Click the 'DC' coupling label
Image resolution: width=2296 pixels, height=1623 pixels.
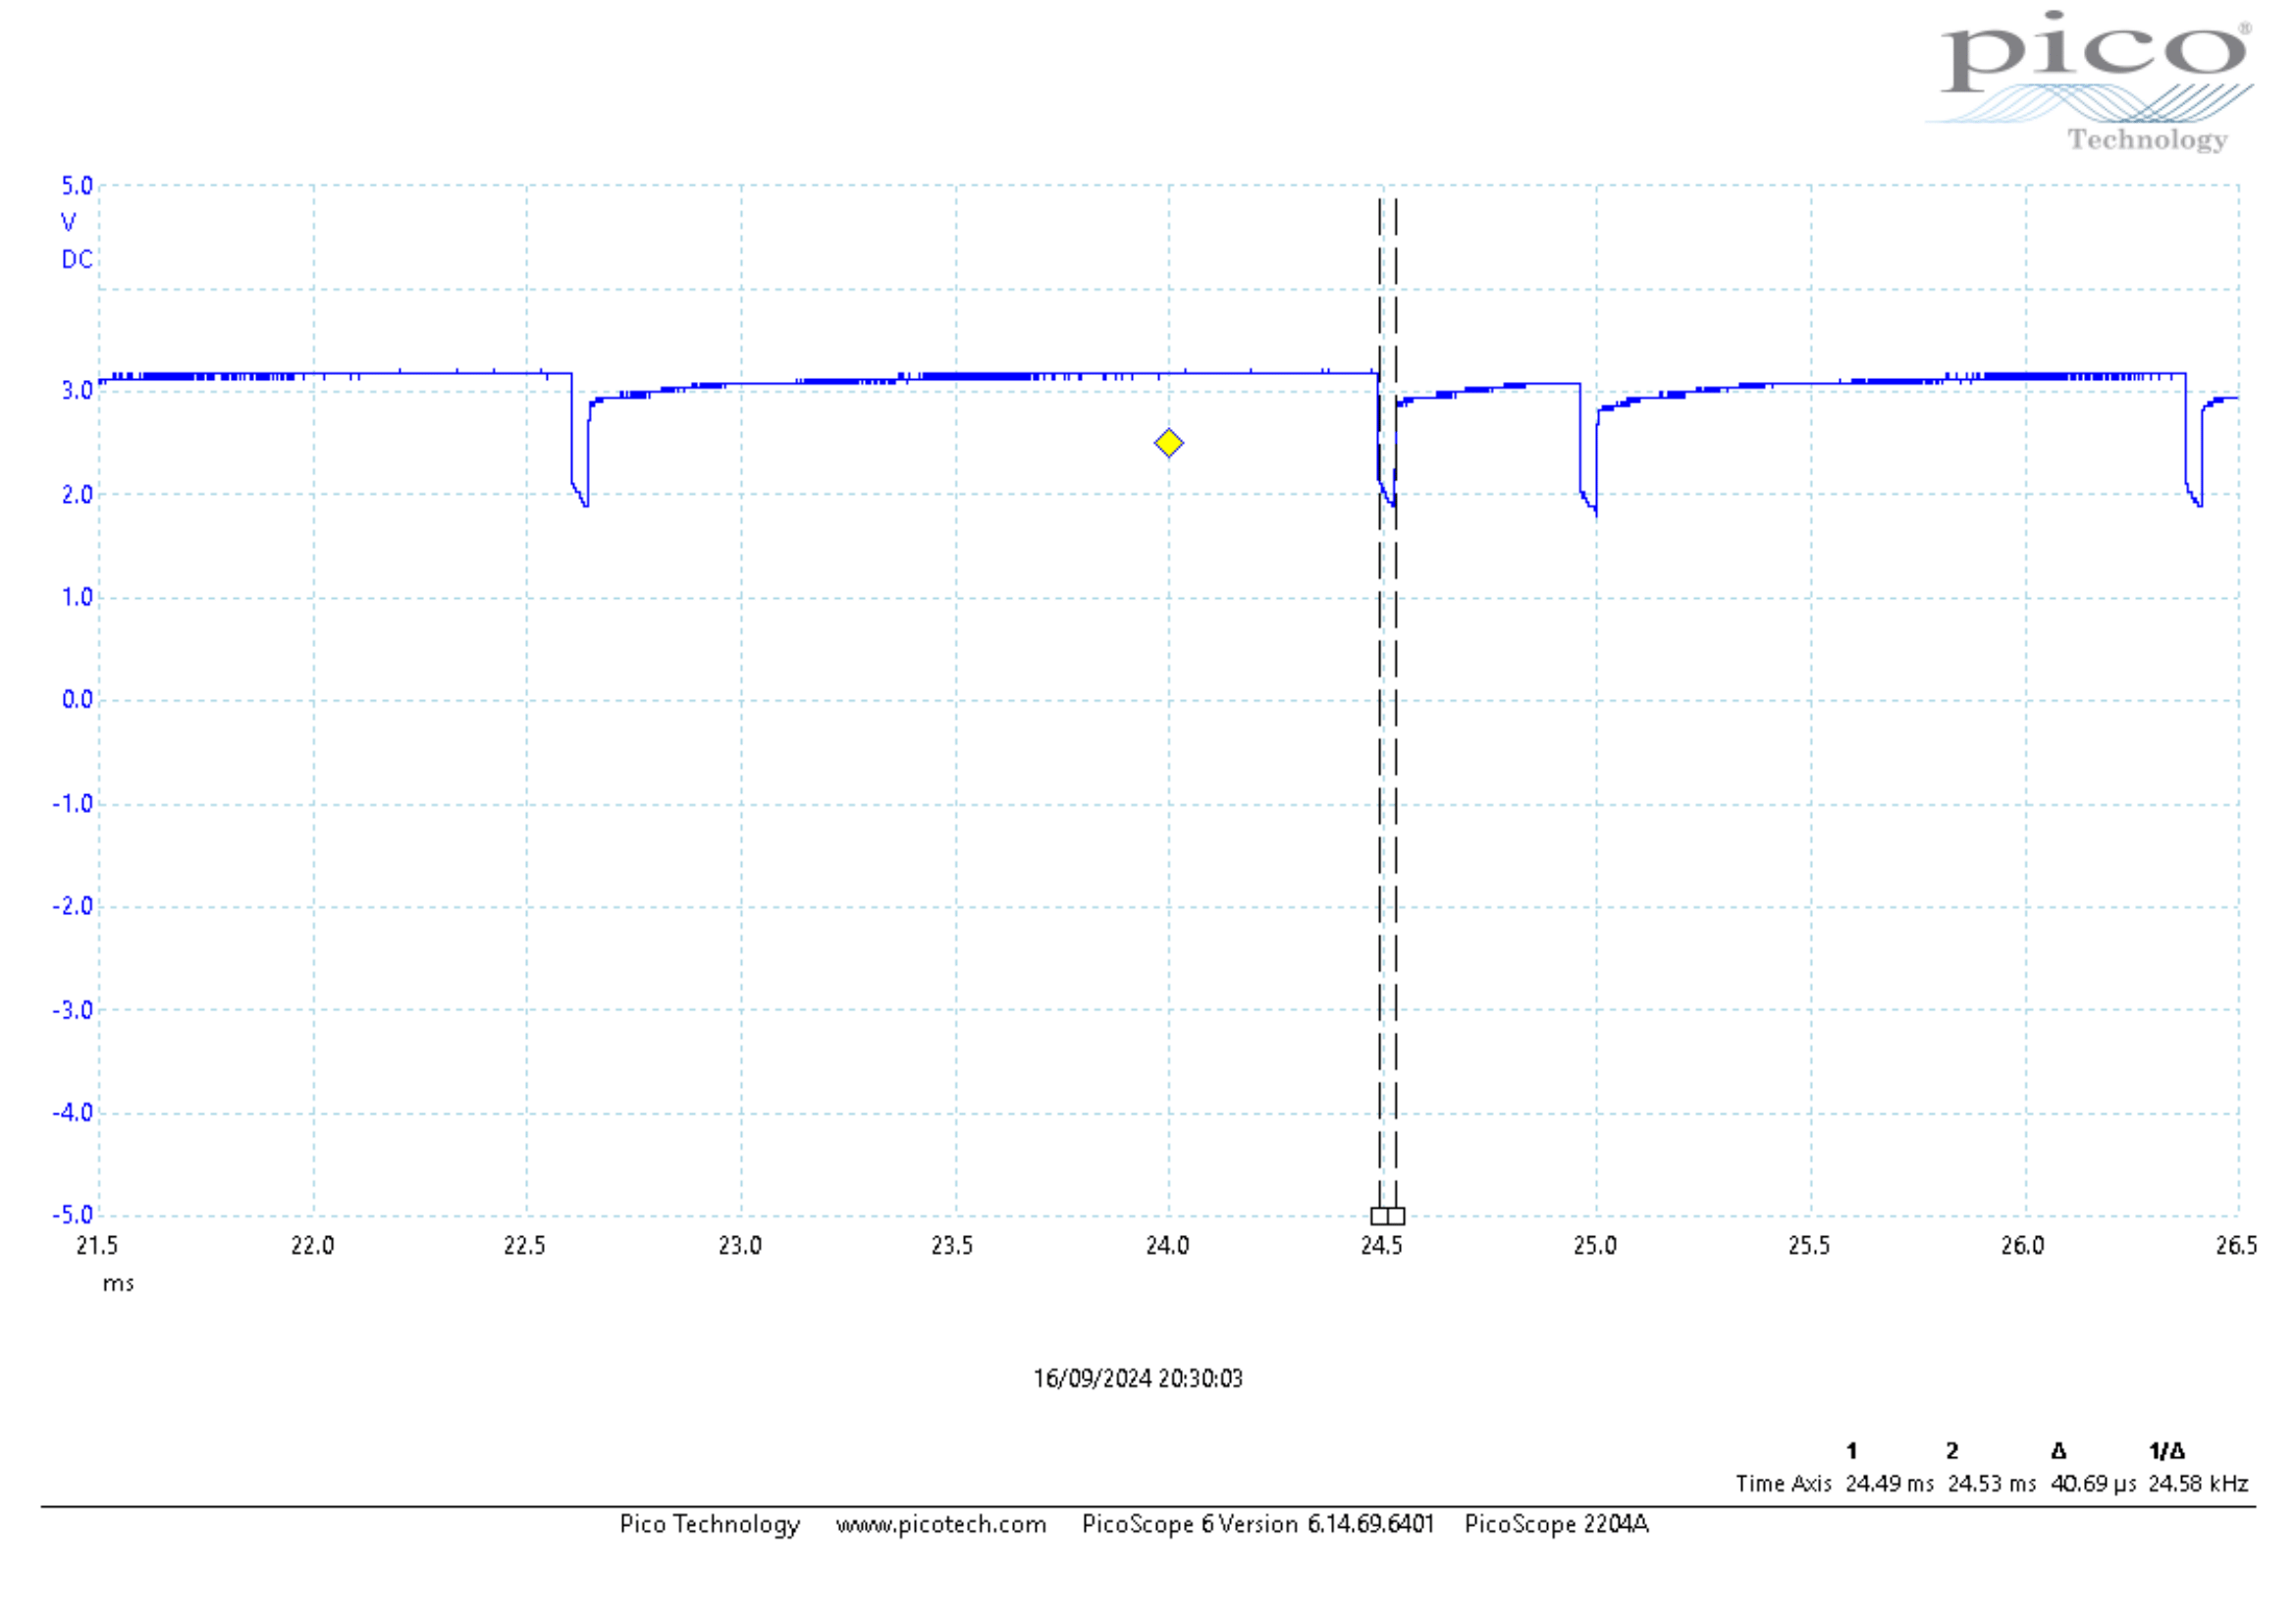77,260
